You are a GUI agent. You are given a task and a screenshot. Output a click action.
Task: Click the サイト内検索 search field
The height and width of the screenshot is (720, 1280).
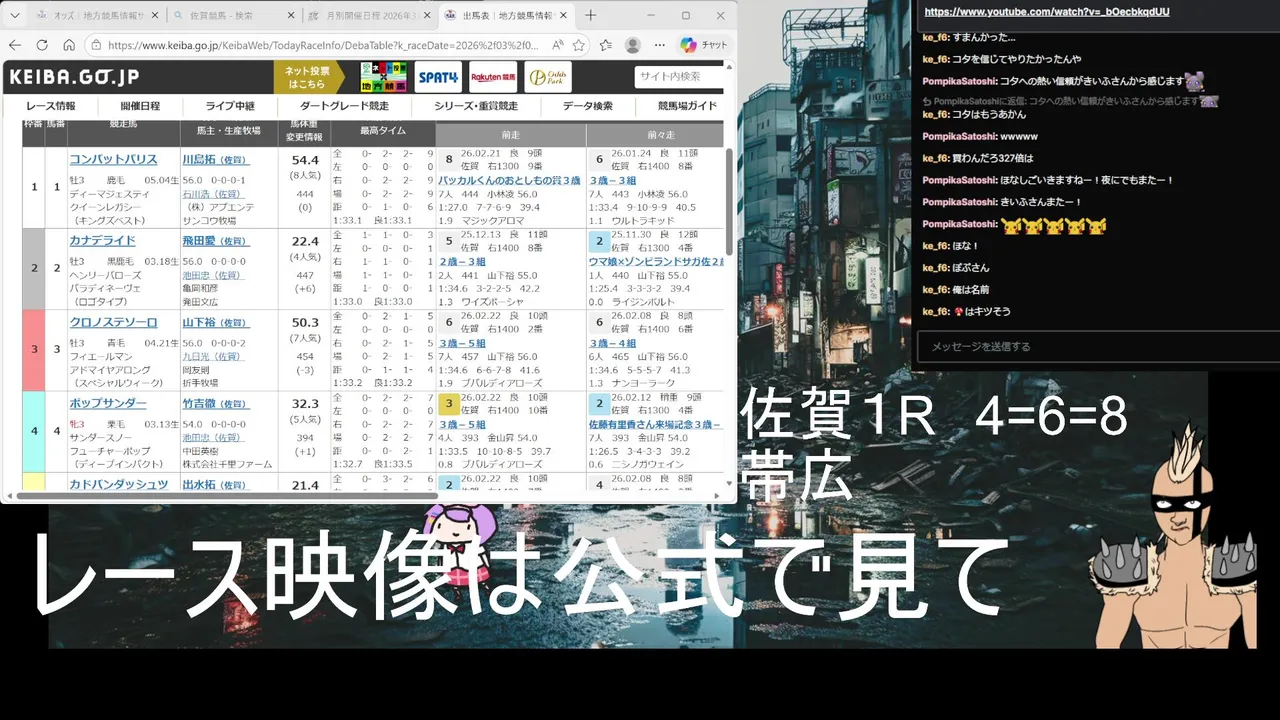coord(679,76)
